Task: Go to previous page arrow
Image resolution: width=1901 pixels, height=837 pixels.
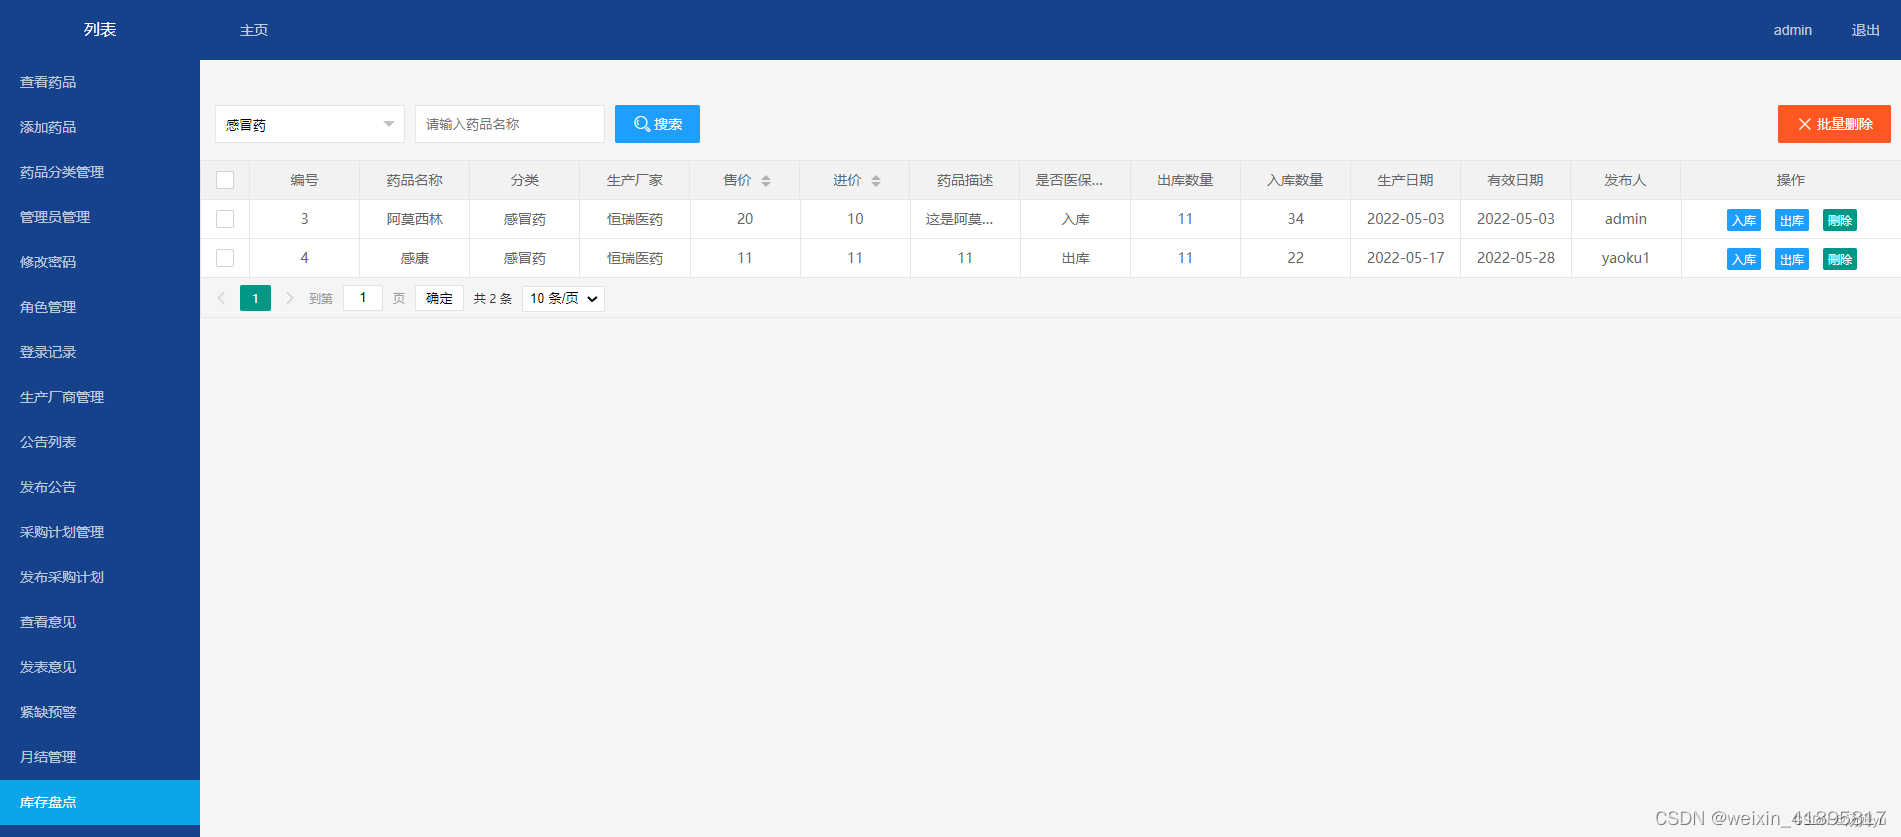Action: click(222, 298)
